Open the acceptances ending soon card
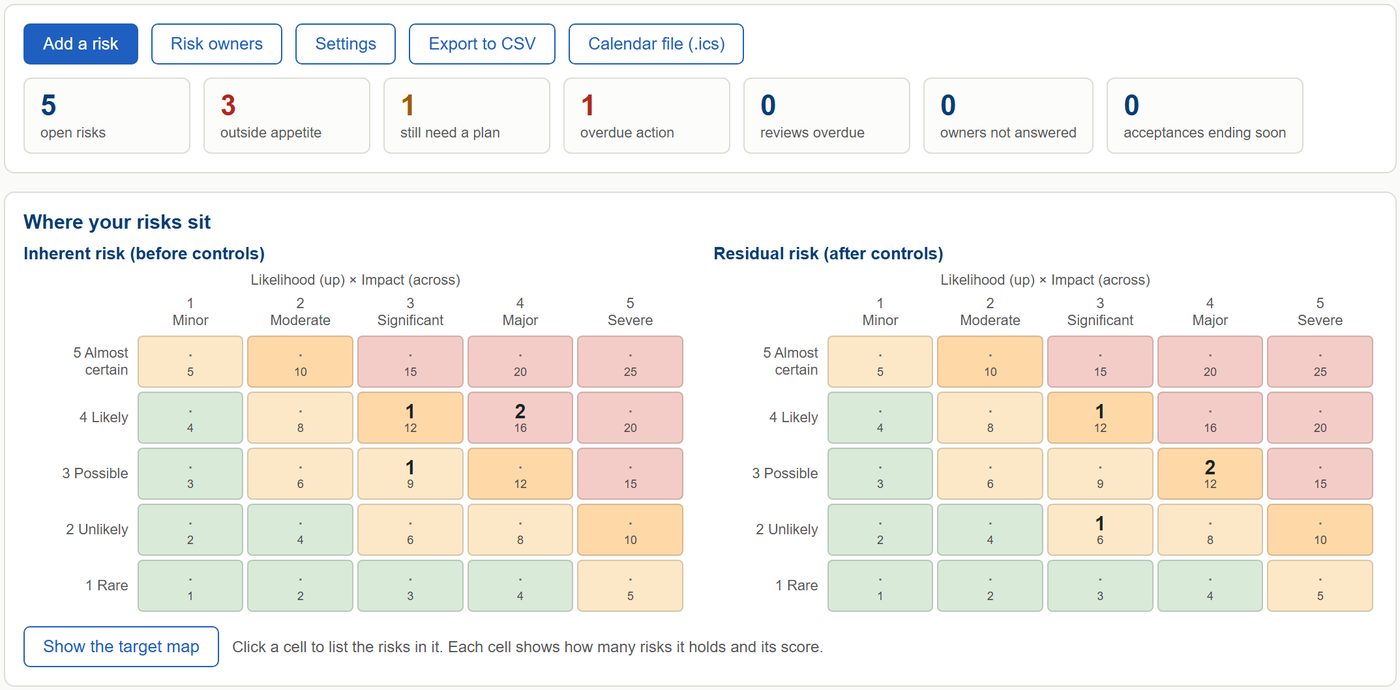This screenshot has width=1400, height=690. [1205, 116]
